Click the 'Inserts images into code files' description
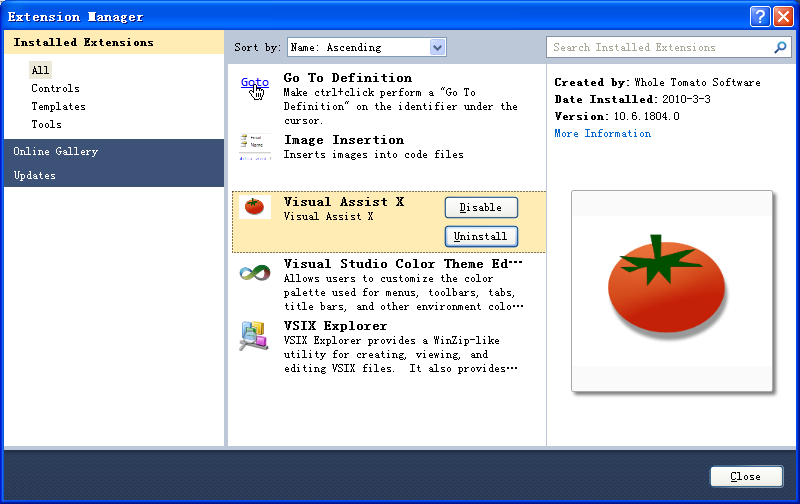This screenshot has height=504, width=800. 373,155
